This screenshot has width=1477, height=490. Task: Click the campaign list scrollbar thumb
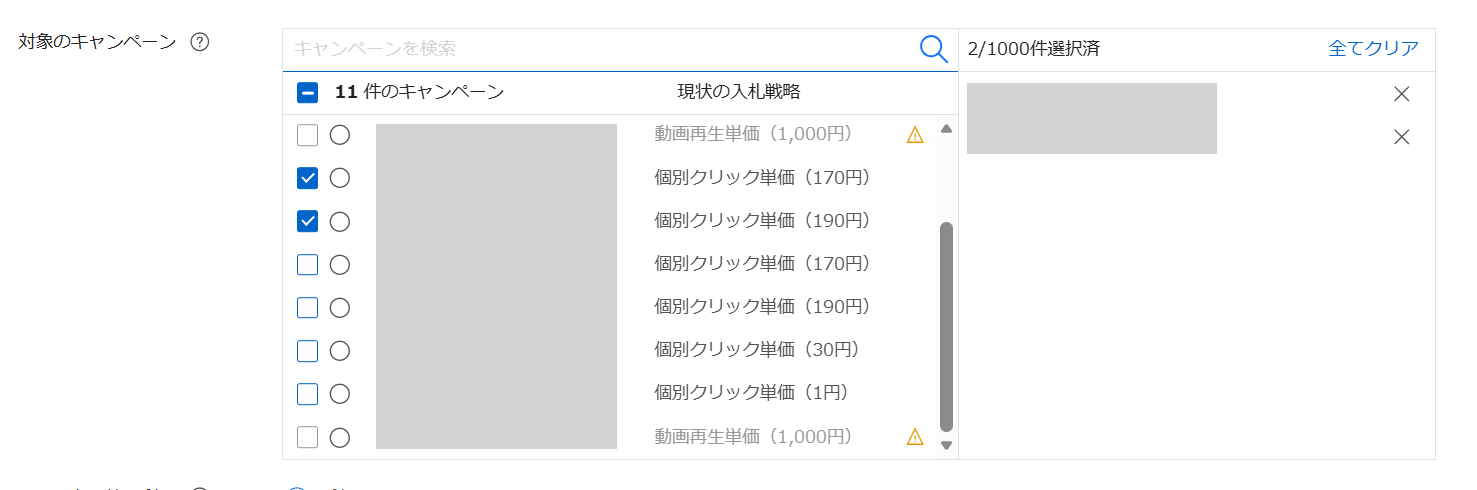tap(946, 325)
